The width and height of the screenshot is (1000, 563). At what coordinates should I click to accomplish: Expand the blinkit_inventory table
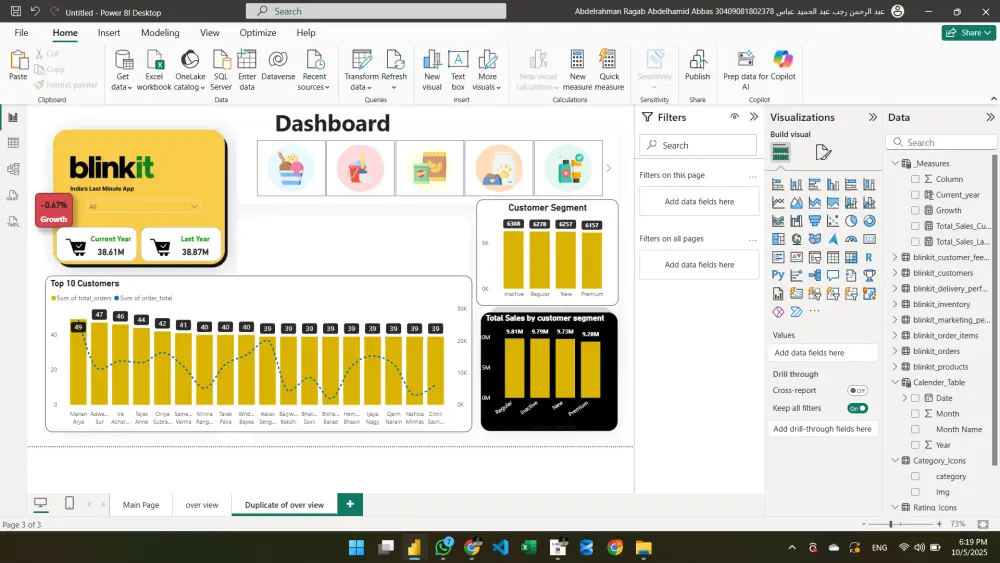click(x=895, y=304)
